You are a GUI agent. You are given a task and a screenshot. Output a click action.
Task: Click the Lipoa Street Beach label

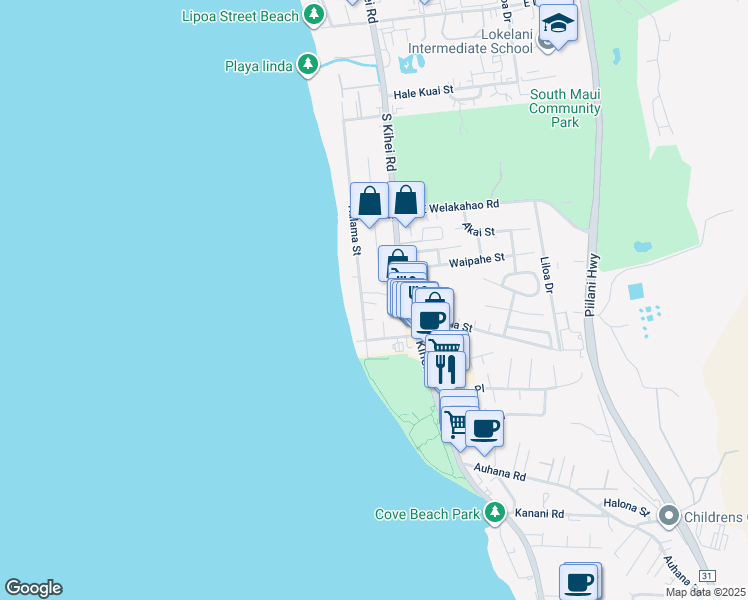click(240, 16)
